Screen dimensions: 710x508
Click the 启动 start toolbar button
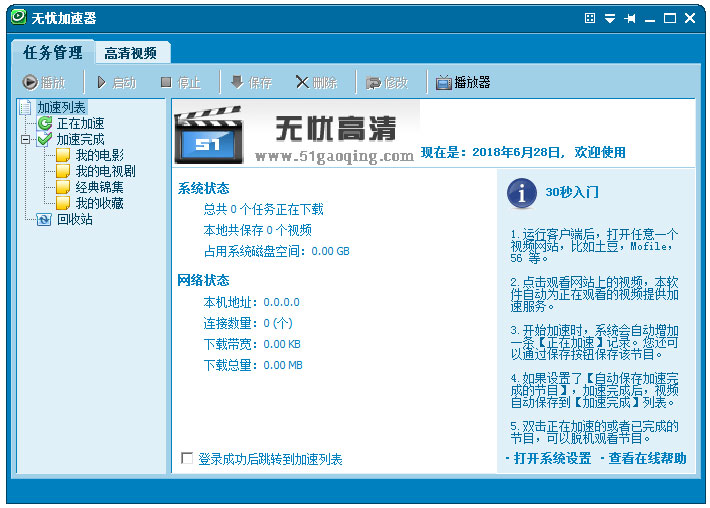[116, 82]
